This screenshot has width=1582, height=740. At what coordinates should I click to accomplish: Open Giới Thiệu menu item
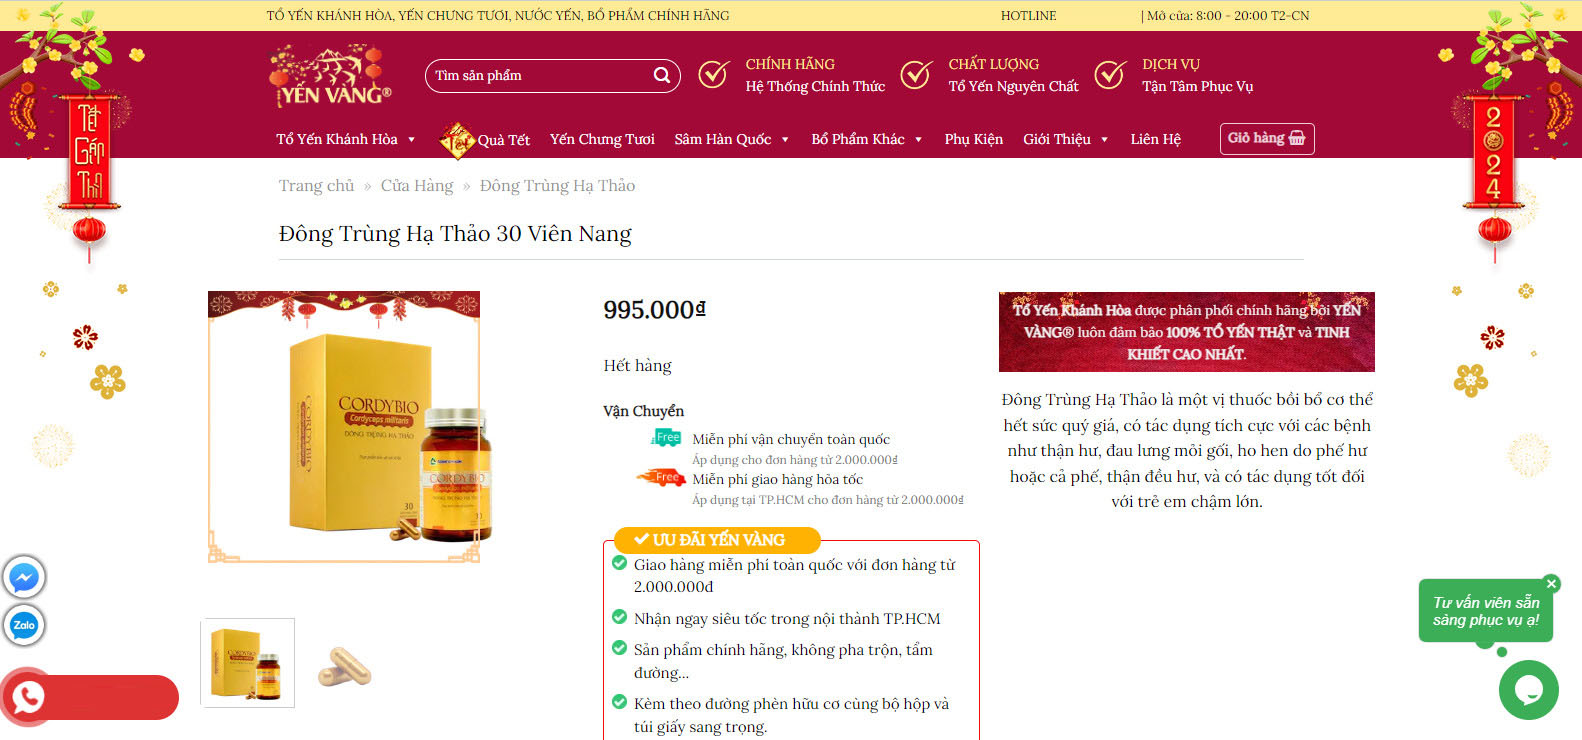(x=1057, y=139)
